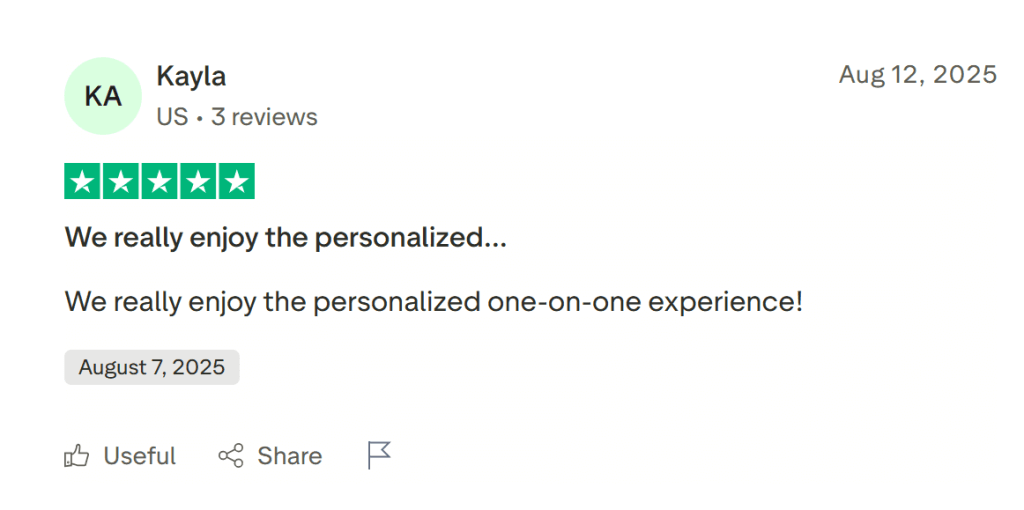Click the US country label

click(x=172, y=117)
